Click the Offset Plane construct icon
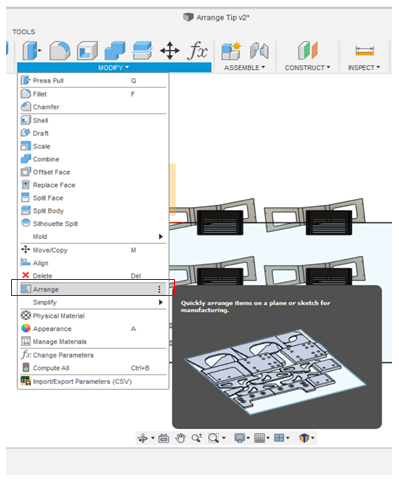 coord(308,51)
